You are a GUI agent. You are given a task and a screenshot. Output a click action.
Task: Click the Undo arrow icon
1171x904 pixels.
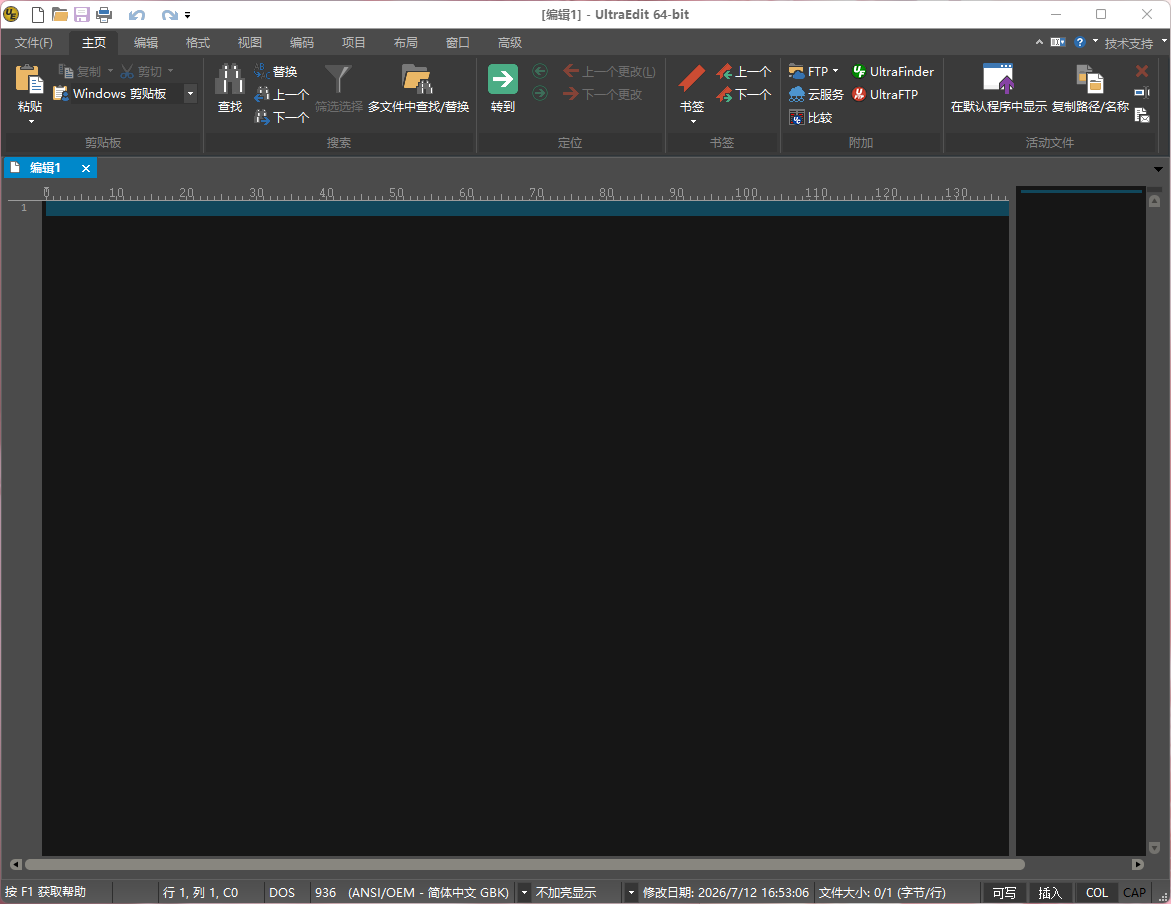coord(137,15)
